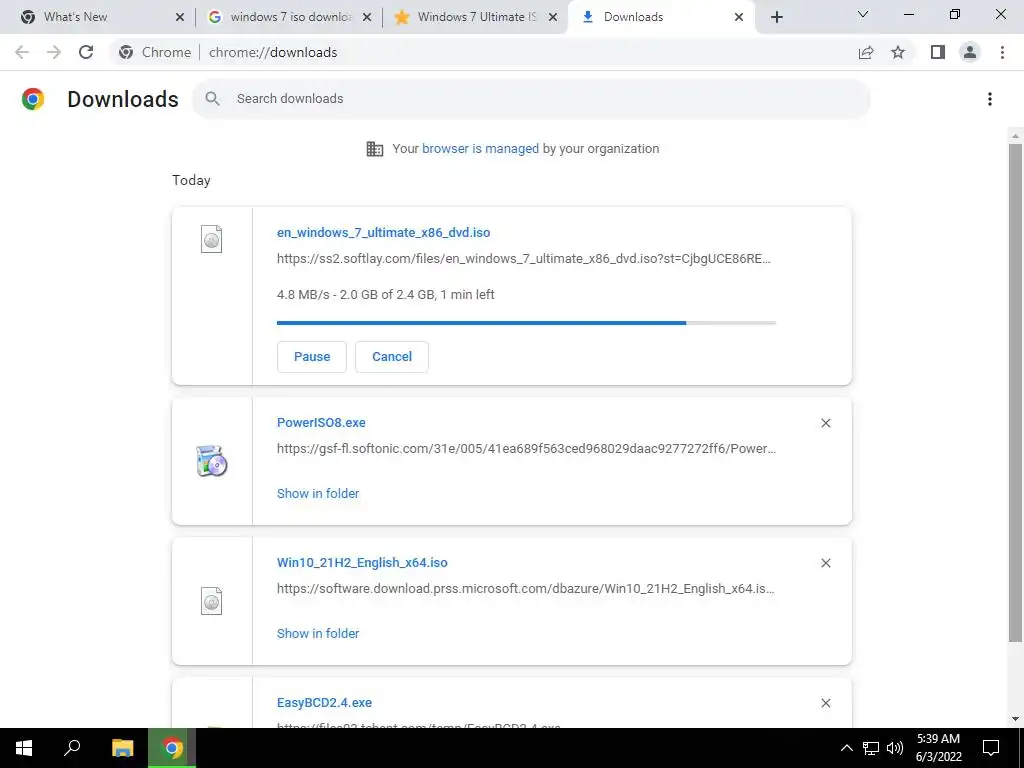Share this page icon in address bar

(x=866, y=52)
